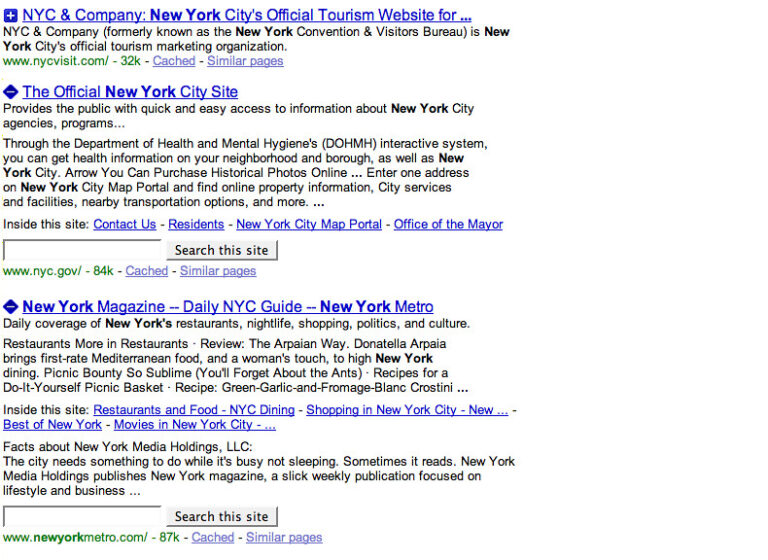Open Residents link inside nyc.gov
This screenshot has height=560, width=768.
[196, 224]
